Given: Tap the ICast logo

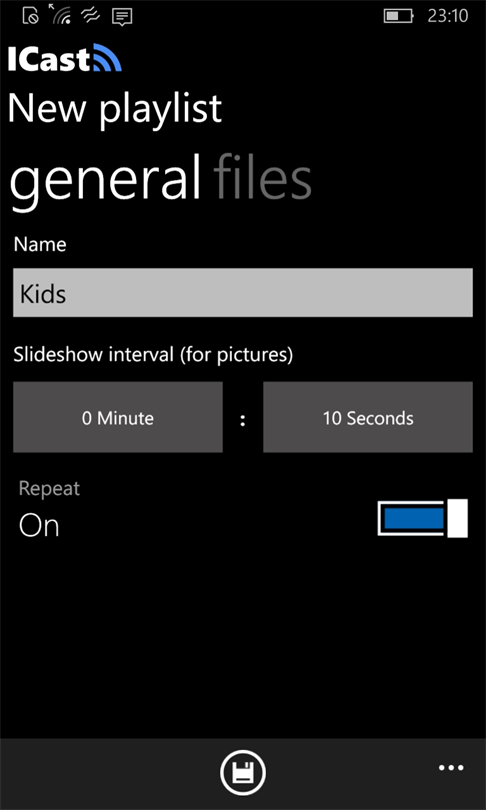Looking at the screenshot, I should click(x=65, y=57).
